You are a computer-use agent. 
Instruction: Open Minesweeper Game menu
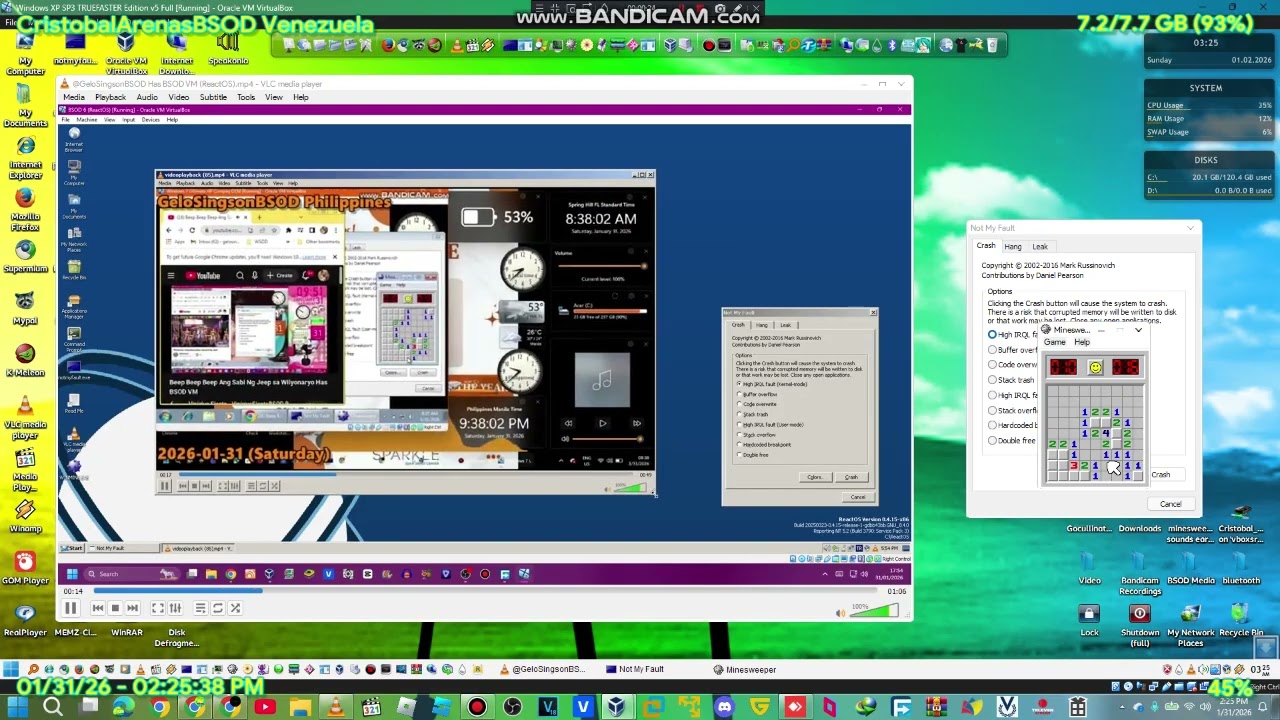pyautogui.click(x=1055, y=342)
